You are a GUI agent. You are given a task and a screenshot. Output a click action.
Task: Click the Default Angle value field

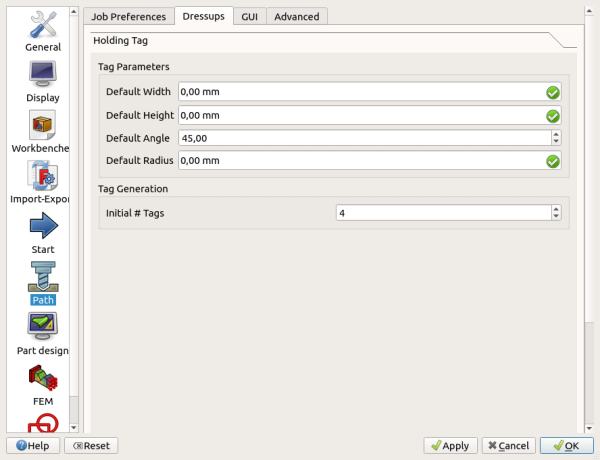pyautogui.click(x=365, y=138)
